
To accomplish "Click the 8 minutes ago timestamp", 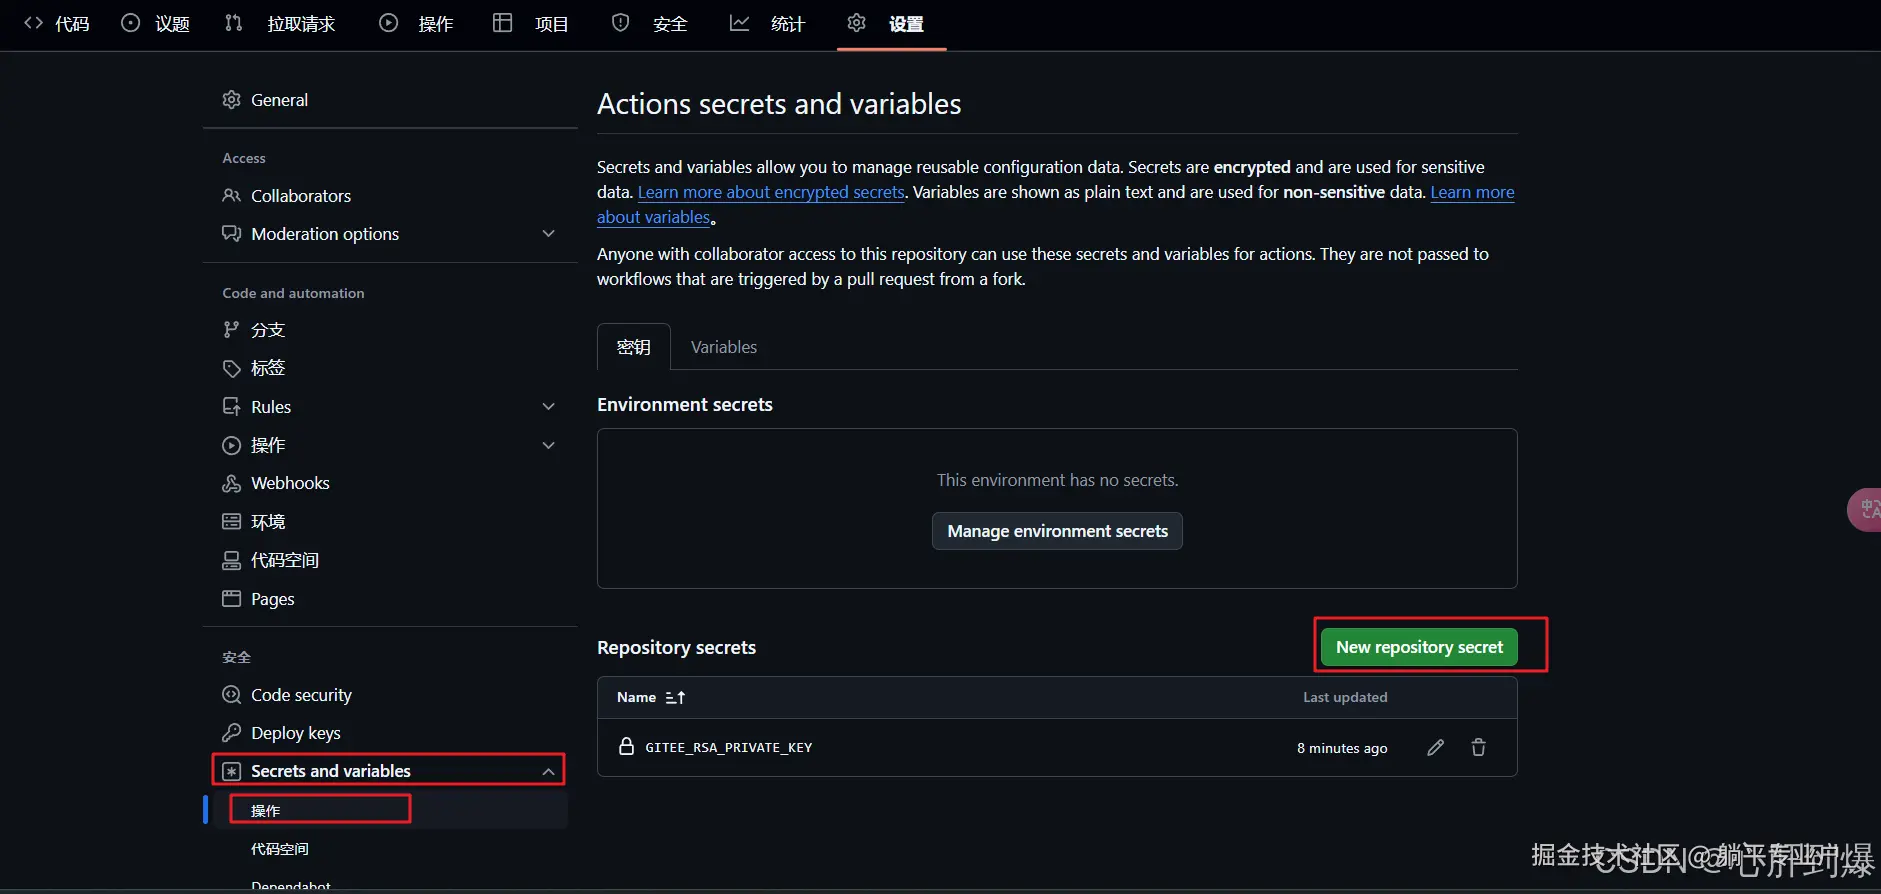I will pyautogui.click(x=1342, y=748).
